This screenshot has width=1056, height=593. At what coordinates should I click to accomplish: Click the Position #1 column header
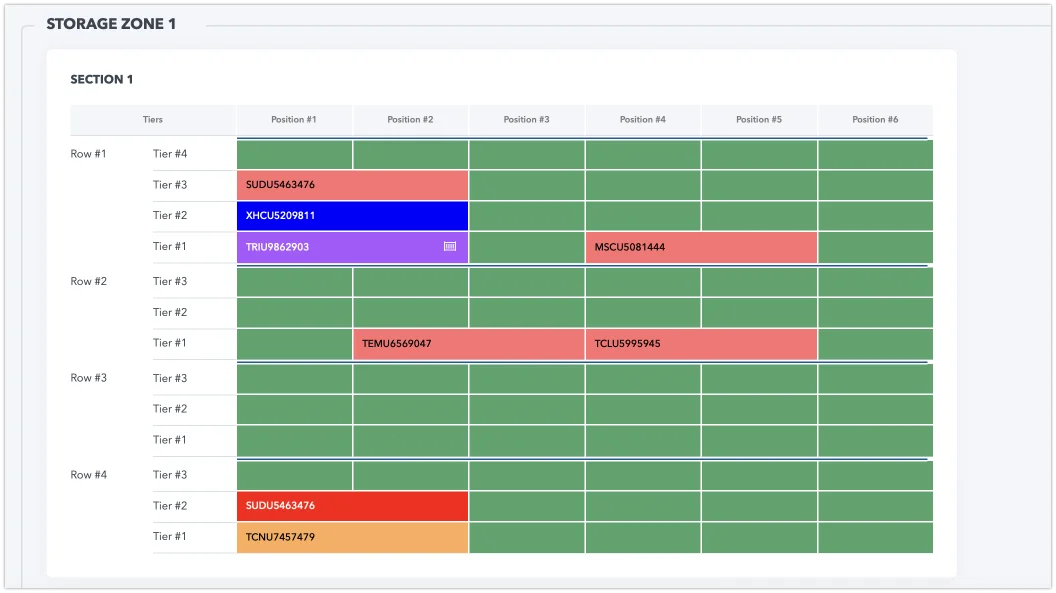click(294, 120)
